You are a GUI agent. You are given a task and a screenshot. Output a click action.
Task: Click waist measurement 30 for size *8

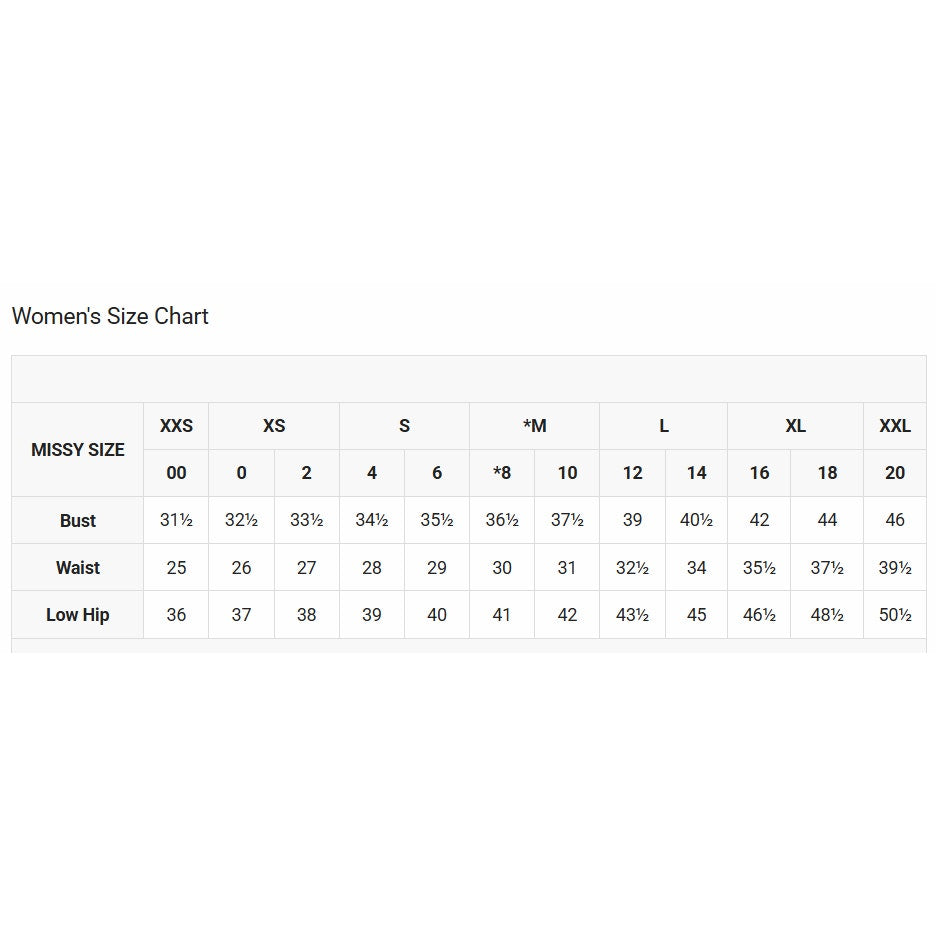point(502,568)
